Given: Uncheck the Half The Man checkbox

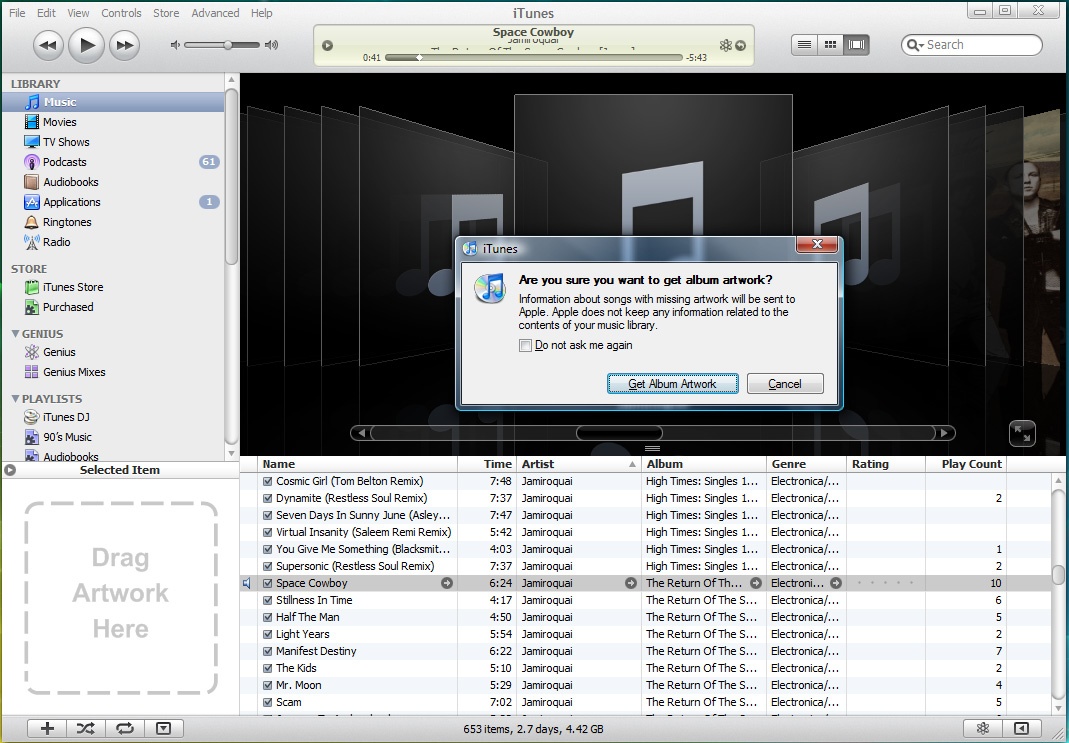Looking at the screenshot, I should click(268, 618).
